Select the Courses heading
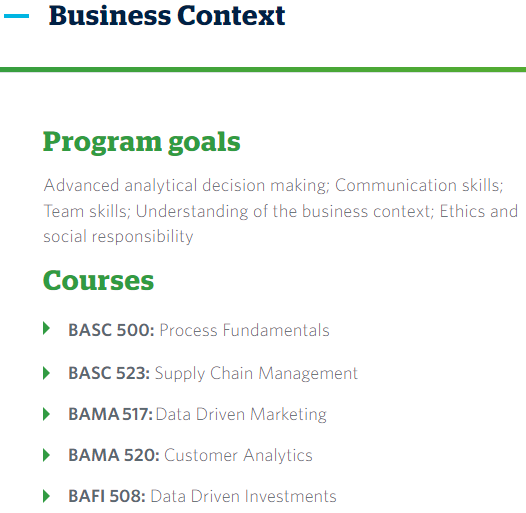The width and height of the screenshot is (526, 513). tap(98, 280)
